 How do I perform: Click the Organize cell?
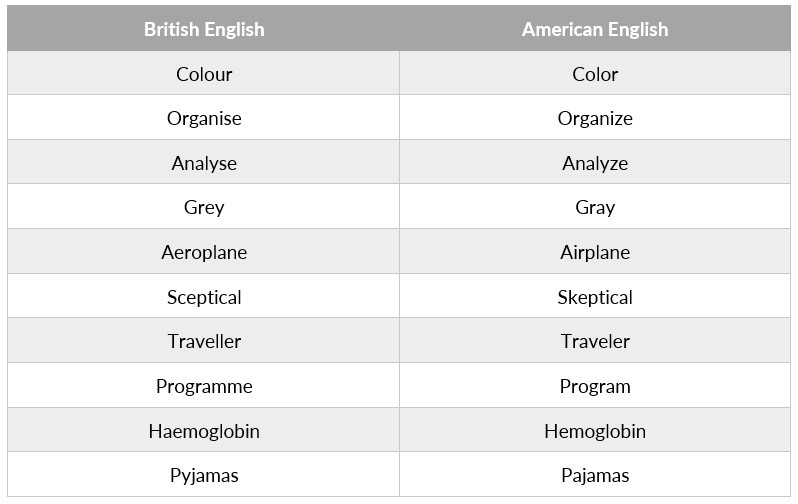tap(595, 118)
